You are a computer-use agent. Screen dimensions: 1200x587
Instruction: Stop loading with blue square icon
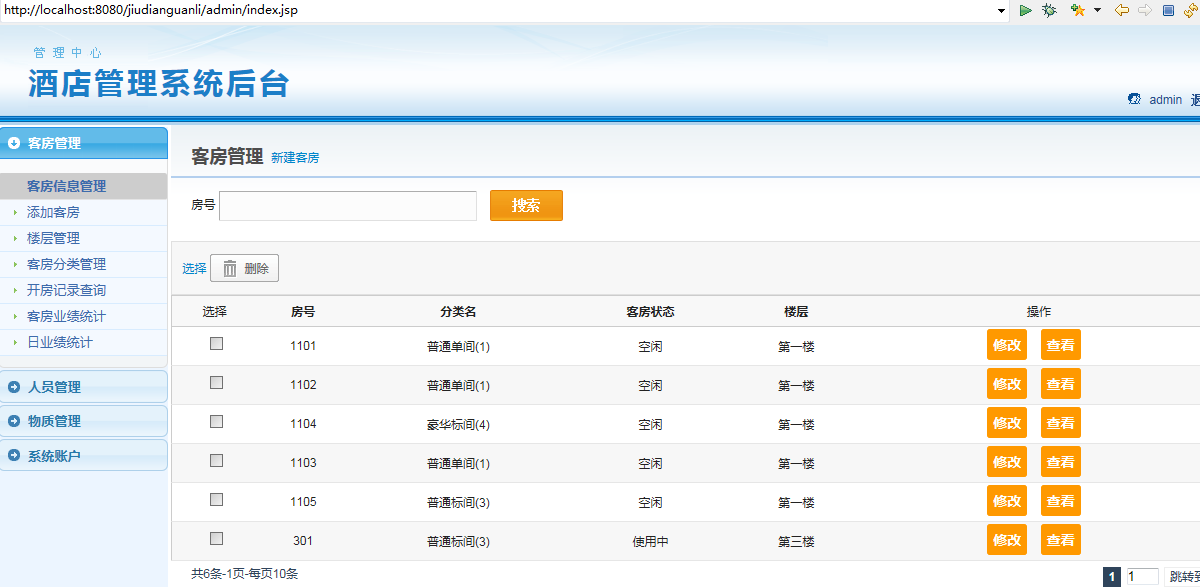tap(1168, 10)
